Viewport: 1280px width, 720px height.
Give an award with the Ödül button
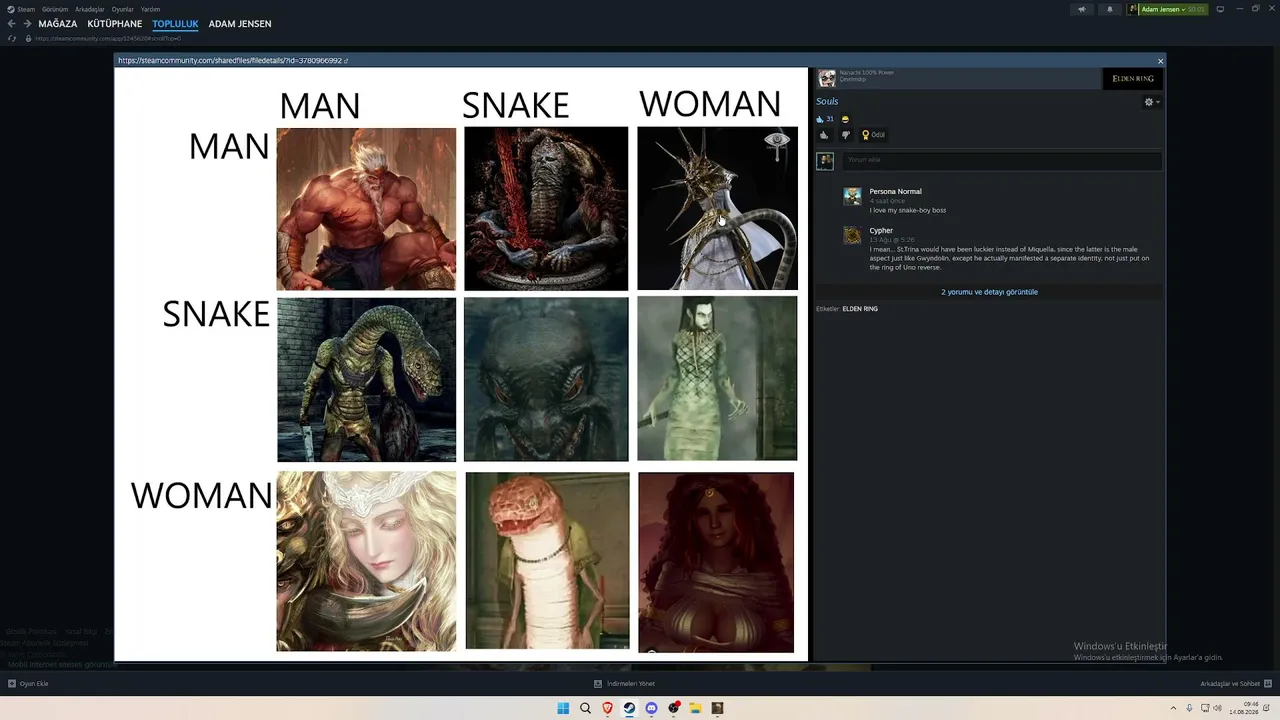pos(873,135)
